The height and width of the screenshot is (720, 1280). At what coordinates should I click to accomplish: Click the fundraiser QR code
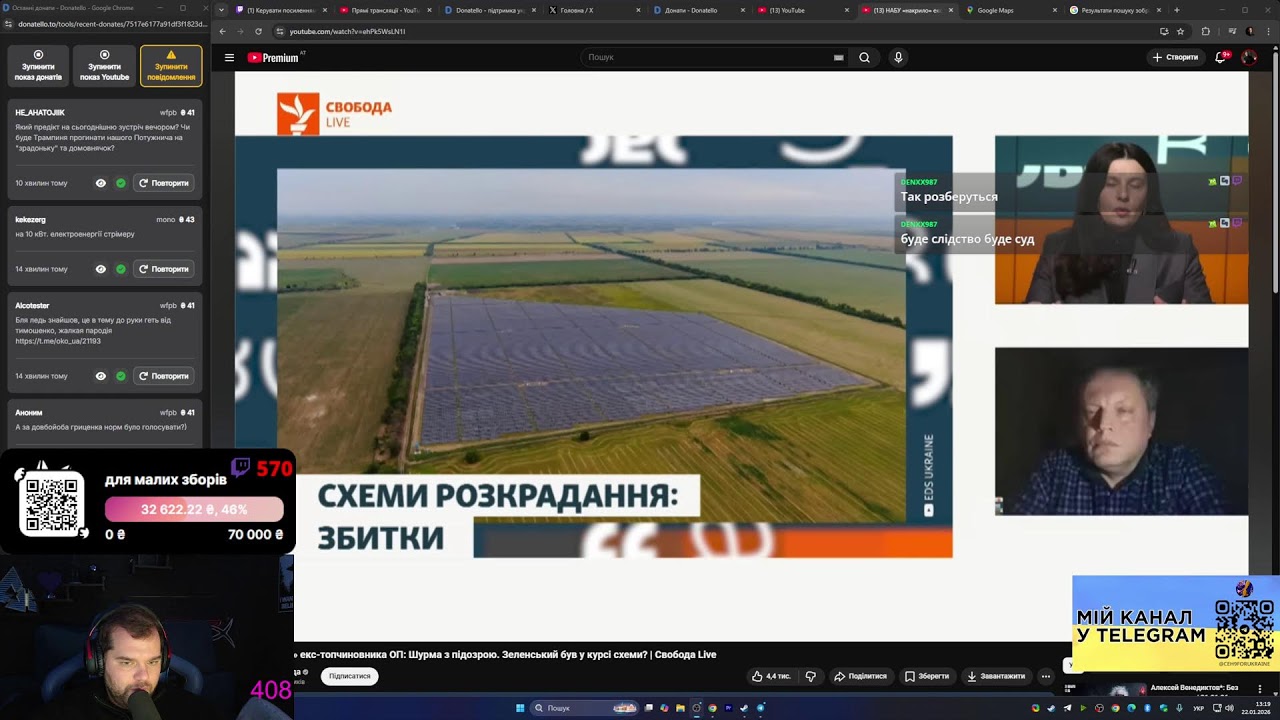[51, 505]
